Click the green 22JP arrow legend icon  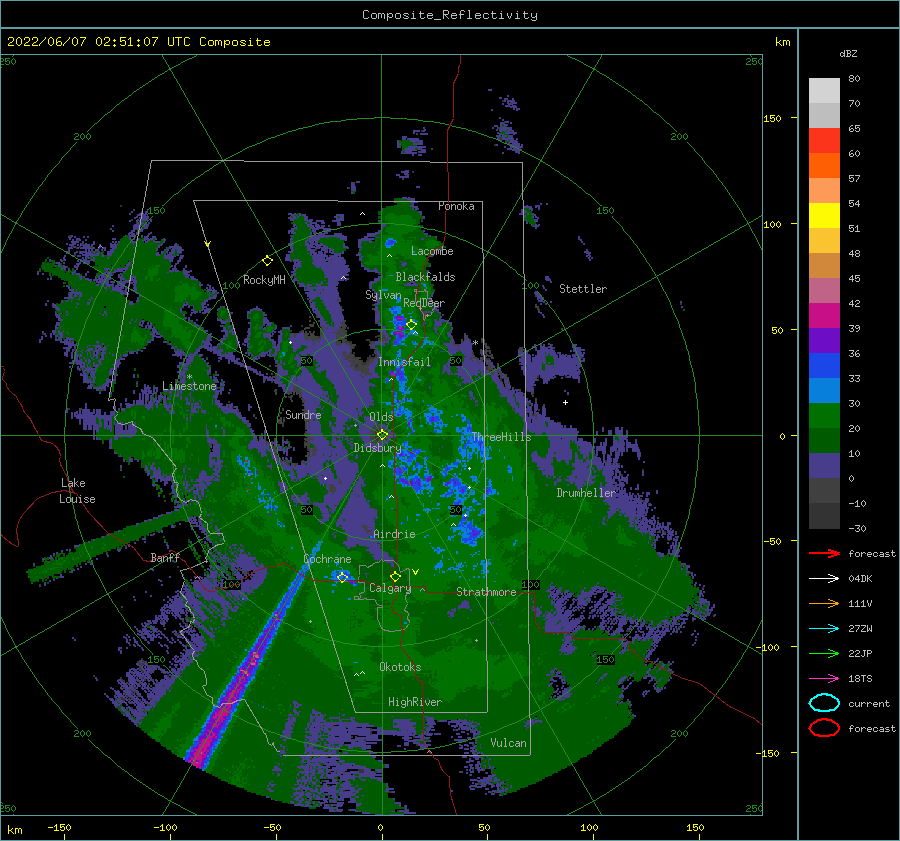(824, 653)
